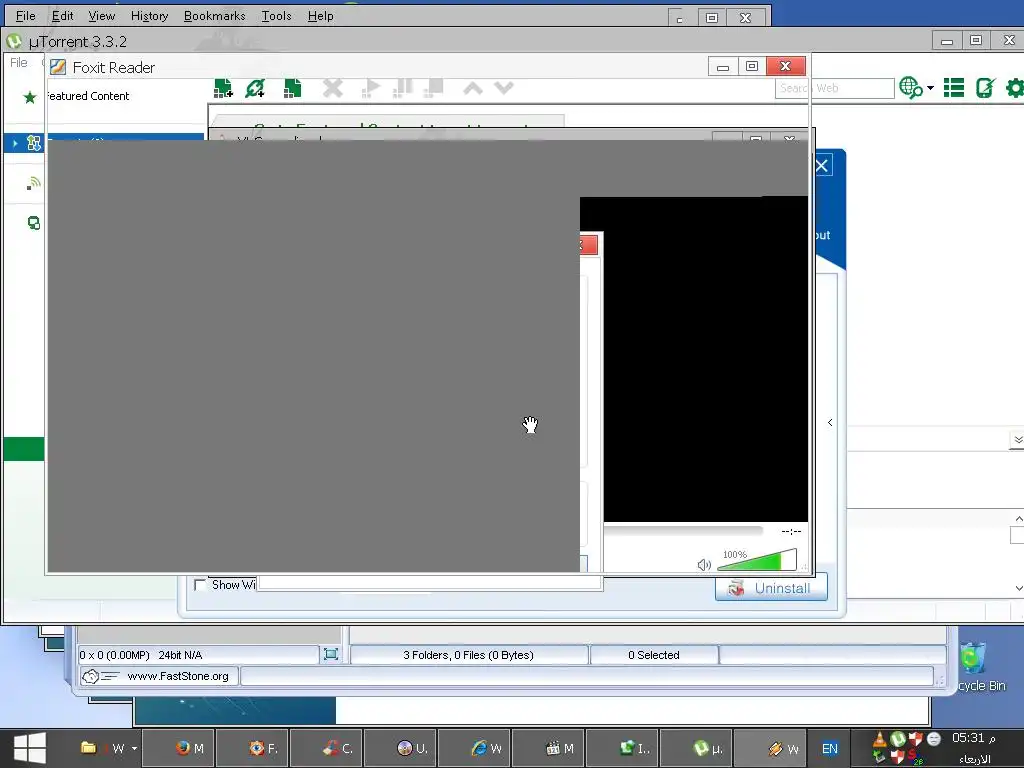Click the VLC cone tray icon
Image resolution: width=1024 pixels, height=768 pixels.
pyautogui.click(x=879, y=739)
